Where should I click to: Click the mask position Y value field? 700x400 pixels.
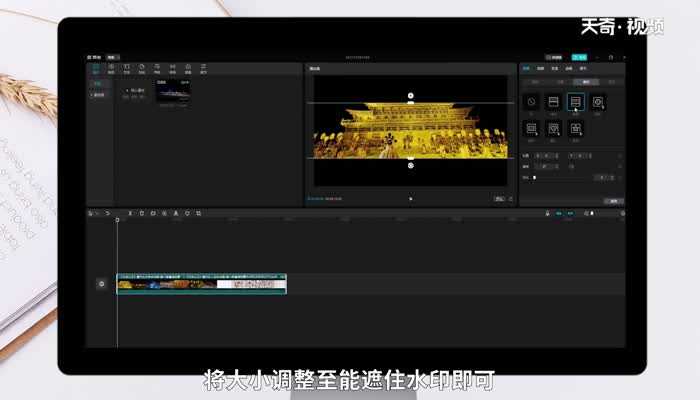point(580,155)
